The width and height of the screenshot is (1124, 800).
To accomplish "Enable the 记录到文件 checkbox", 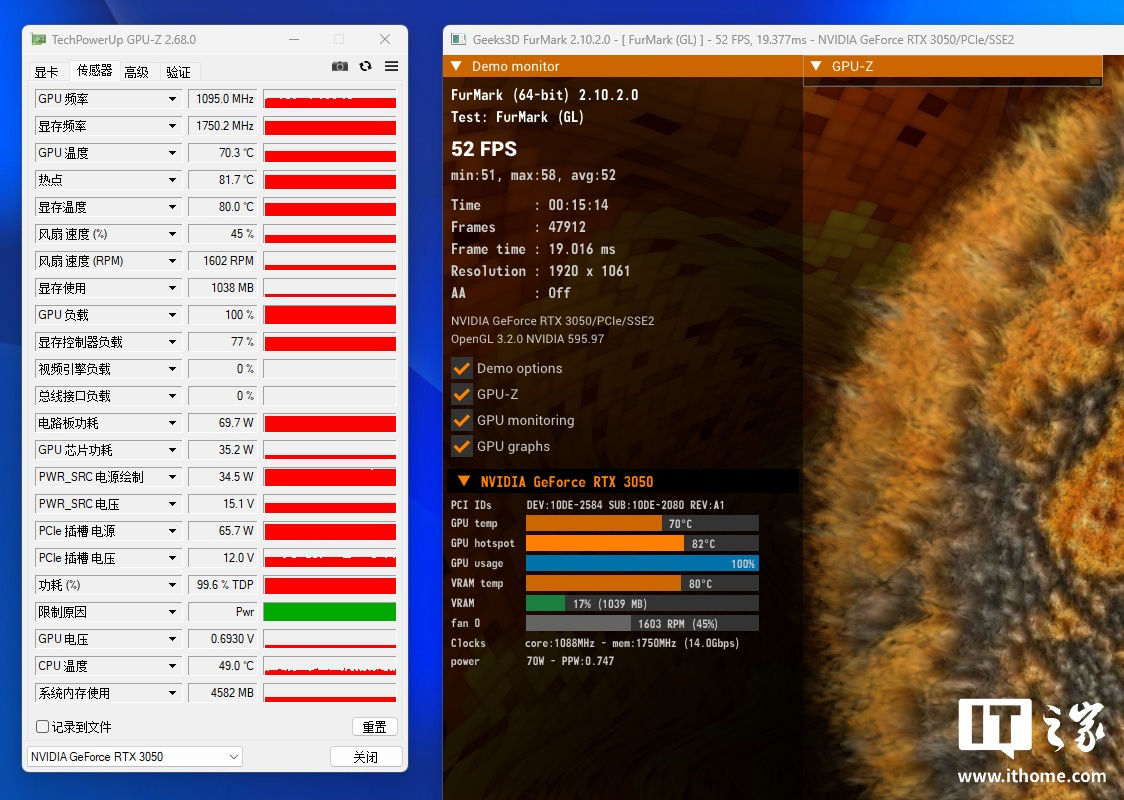I will tap(43, 727).
